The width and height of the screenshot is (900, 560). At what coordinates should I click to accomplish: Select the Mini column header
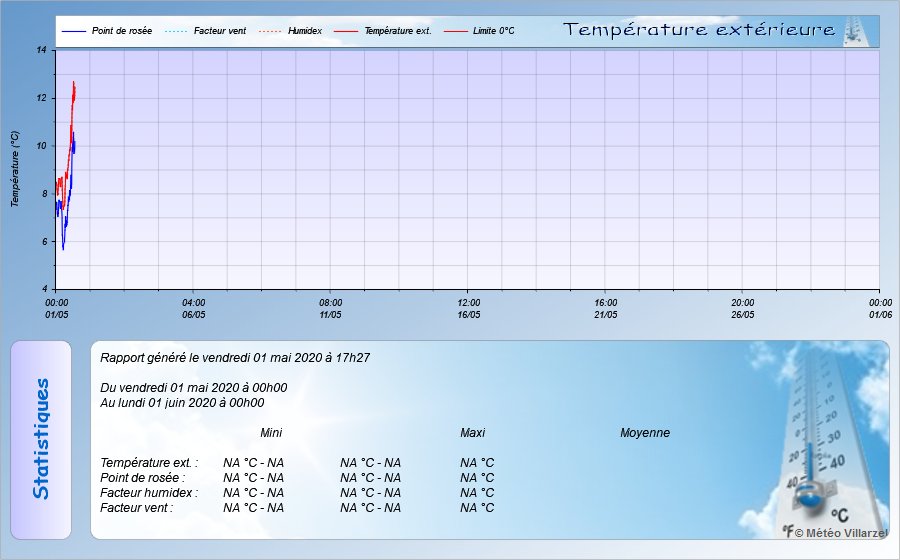tap(271, 433)
